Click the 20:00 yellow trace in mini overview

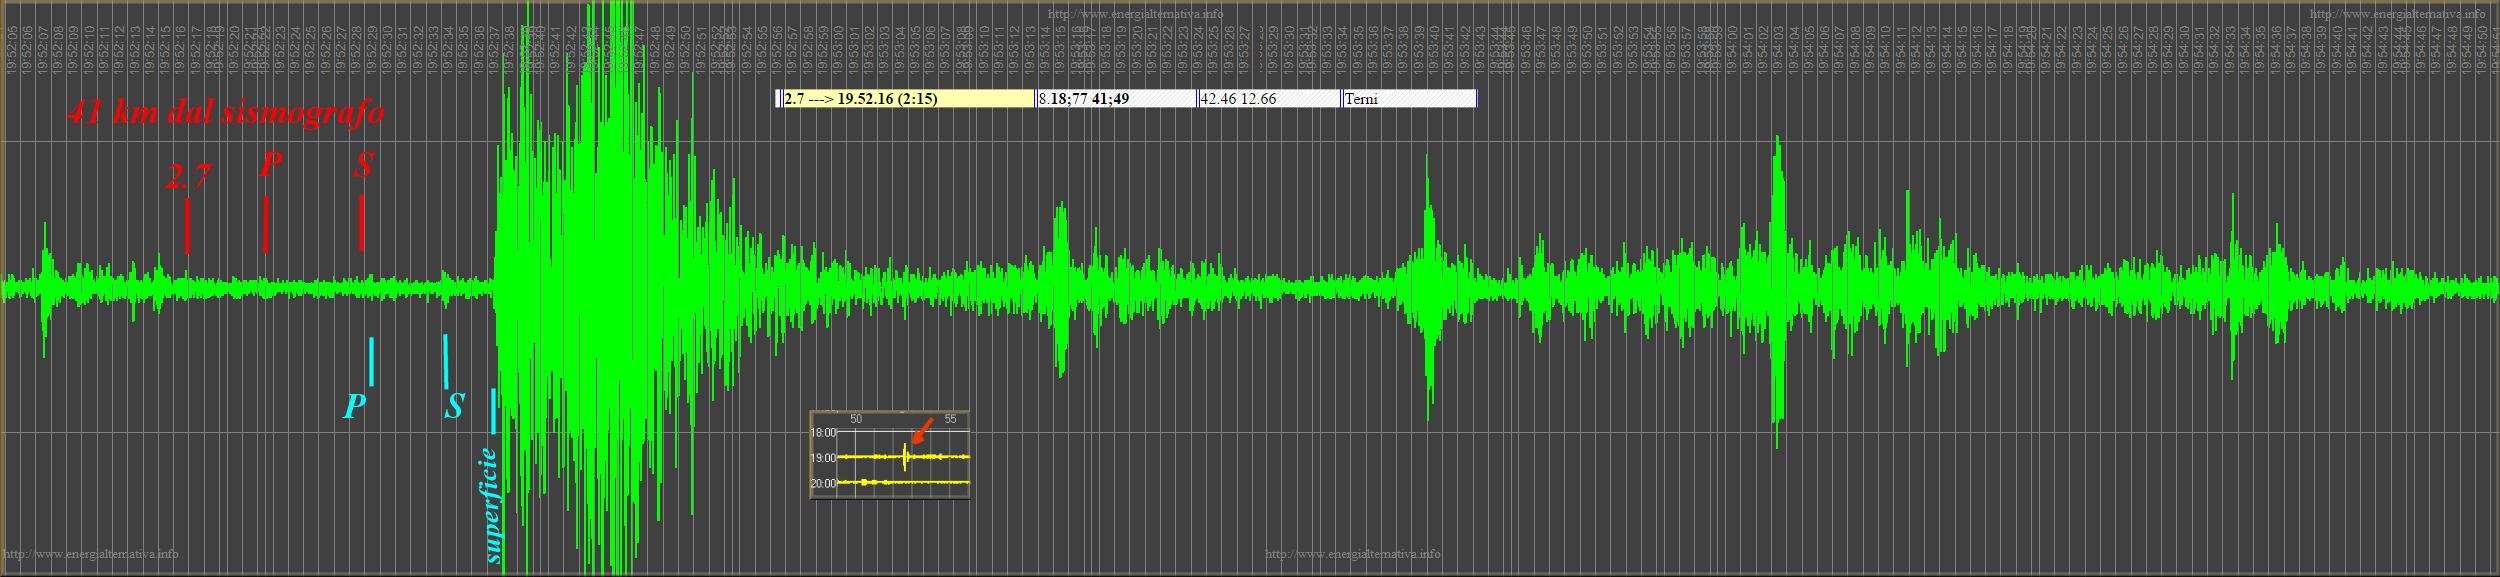click(x=903, y=482)
